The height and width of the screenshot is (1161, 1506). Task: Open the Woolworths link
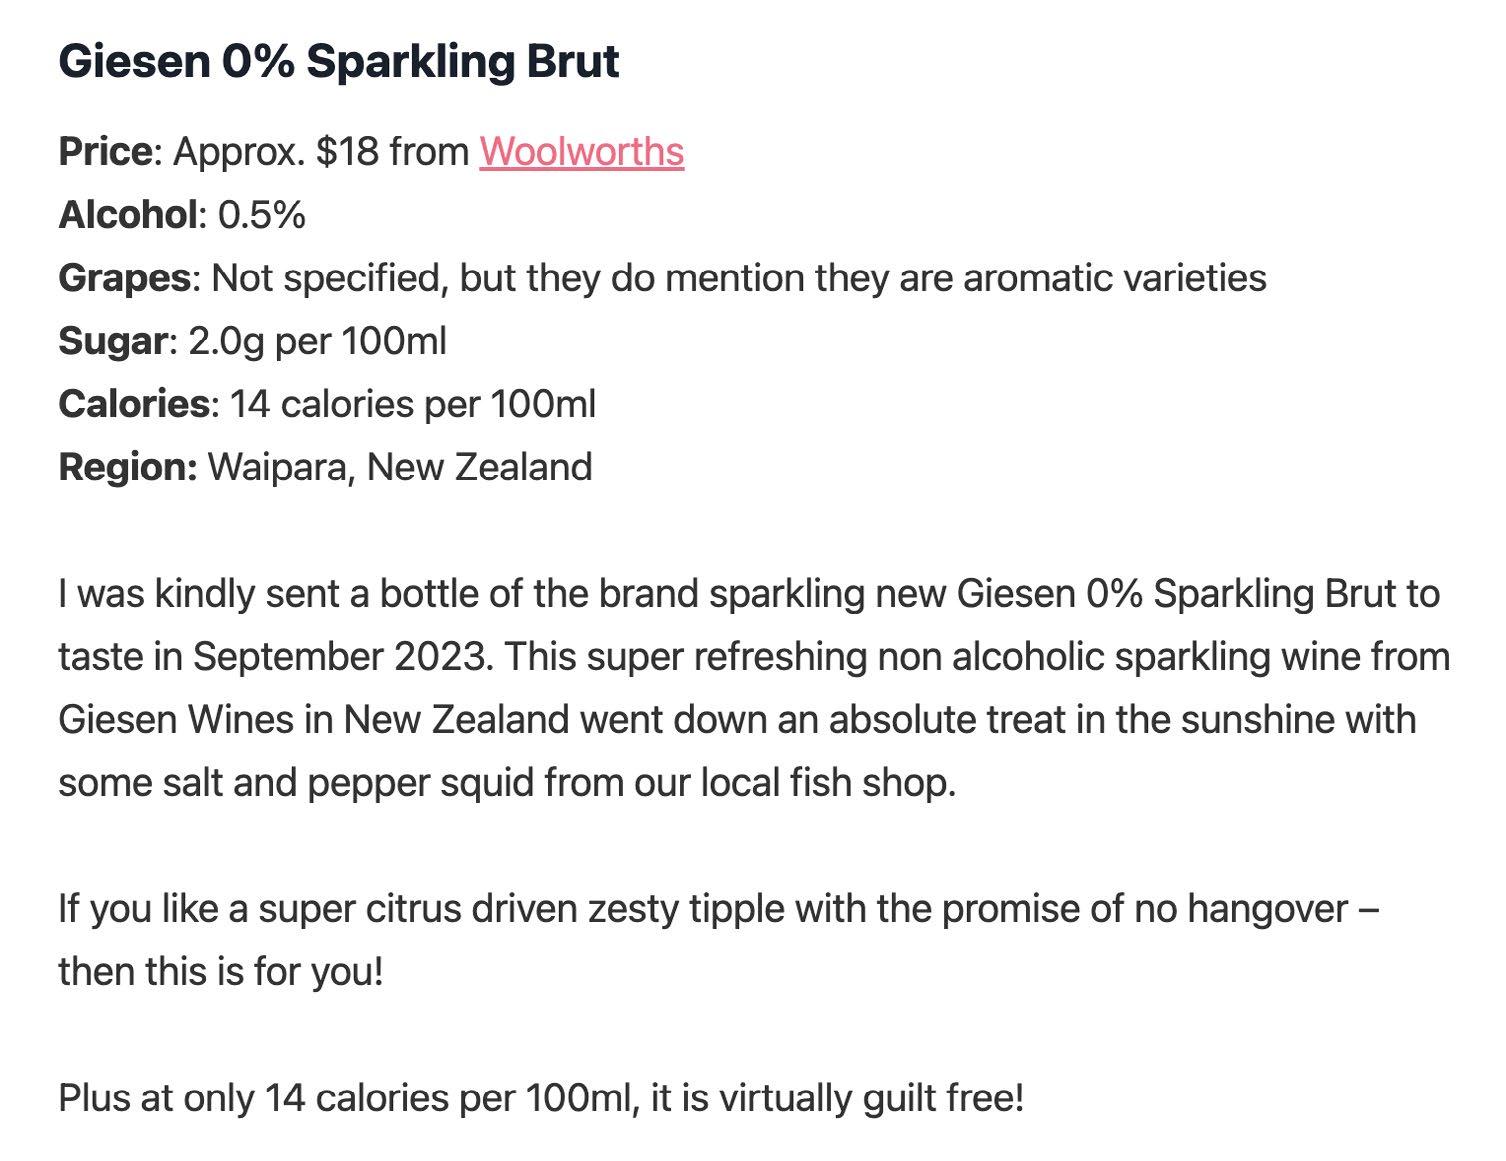(x=581, y=152)
